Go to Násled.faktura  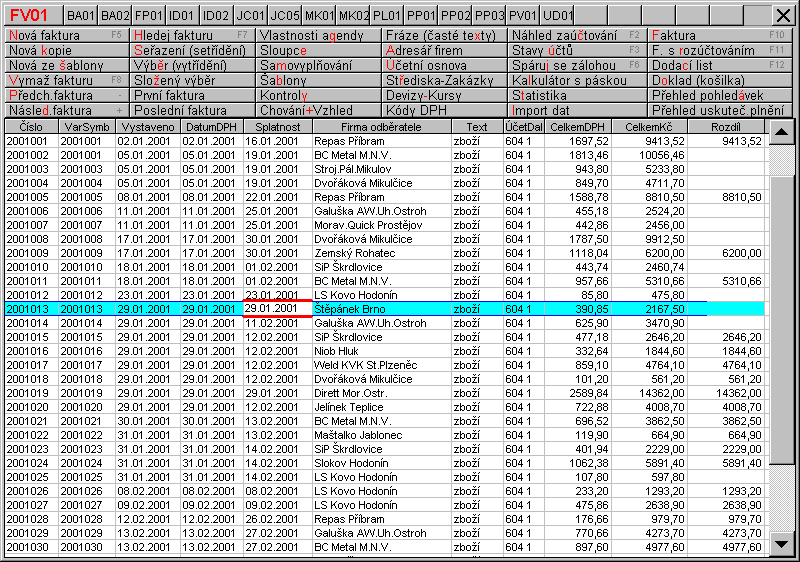click(66, 110)
